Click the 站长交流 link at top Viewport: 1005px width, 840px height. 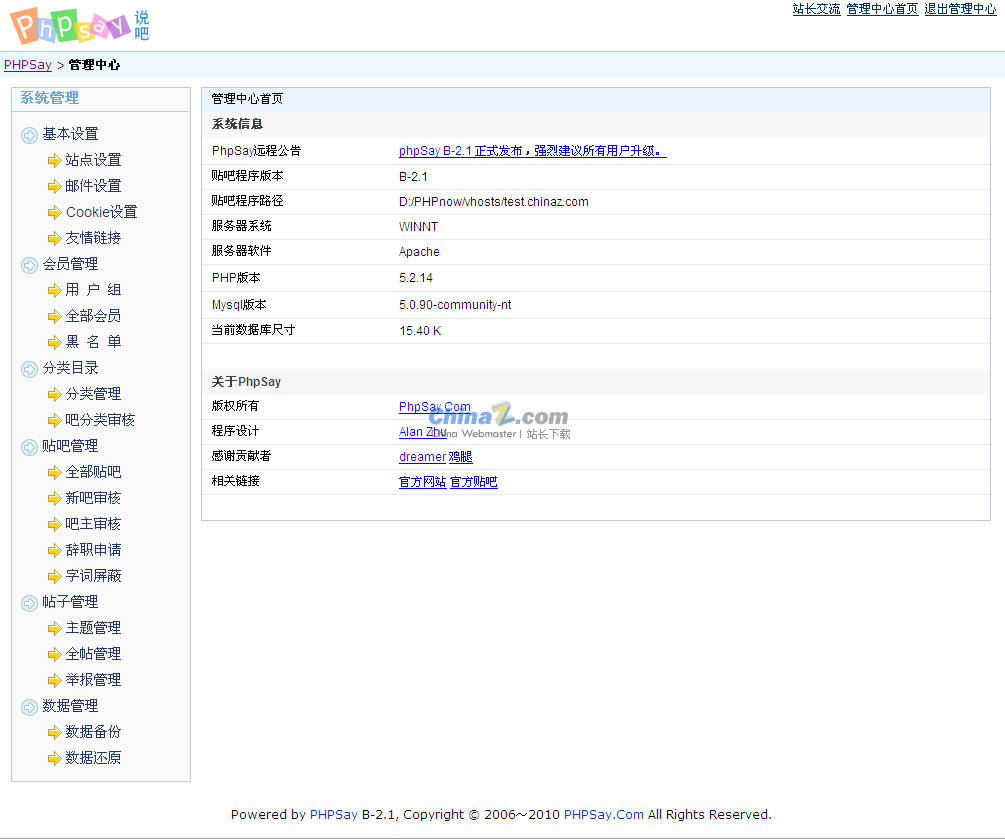[816, 9]
